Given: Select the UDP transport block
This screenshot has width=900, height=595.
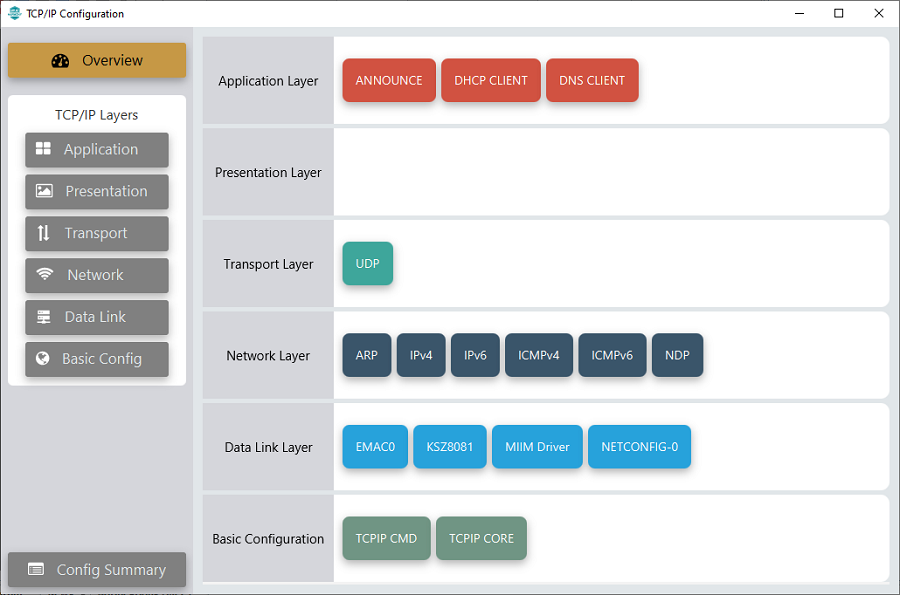Looking at the screenshot, I should (368, 264).
